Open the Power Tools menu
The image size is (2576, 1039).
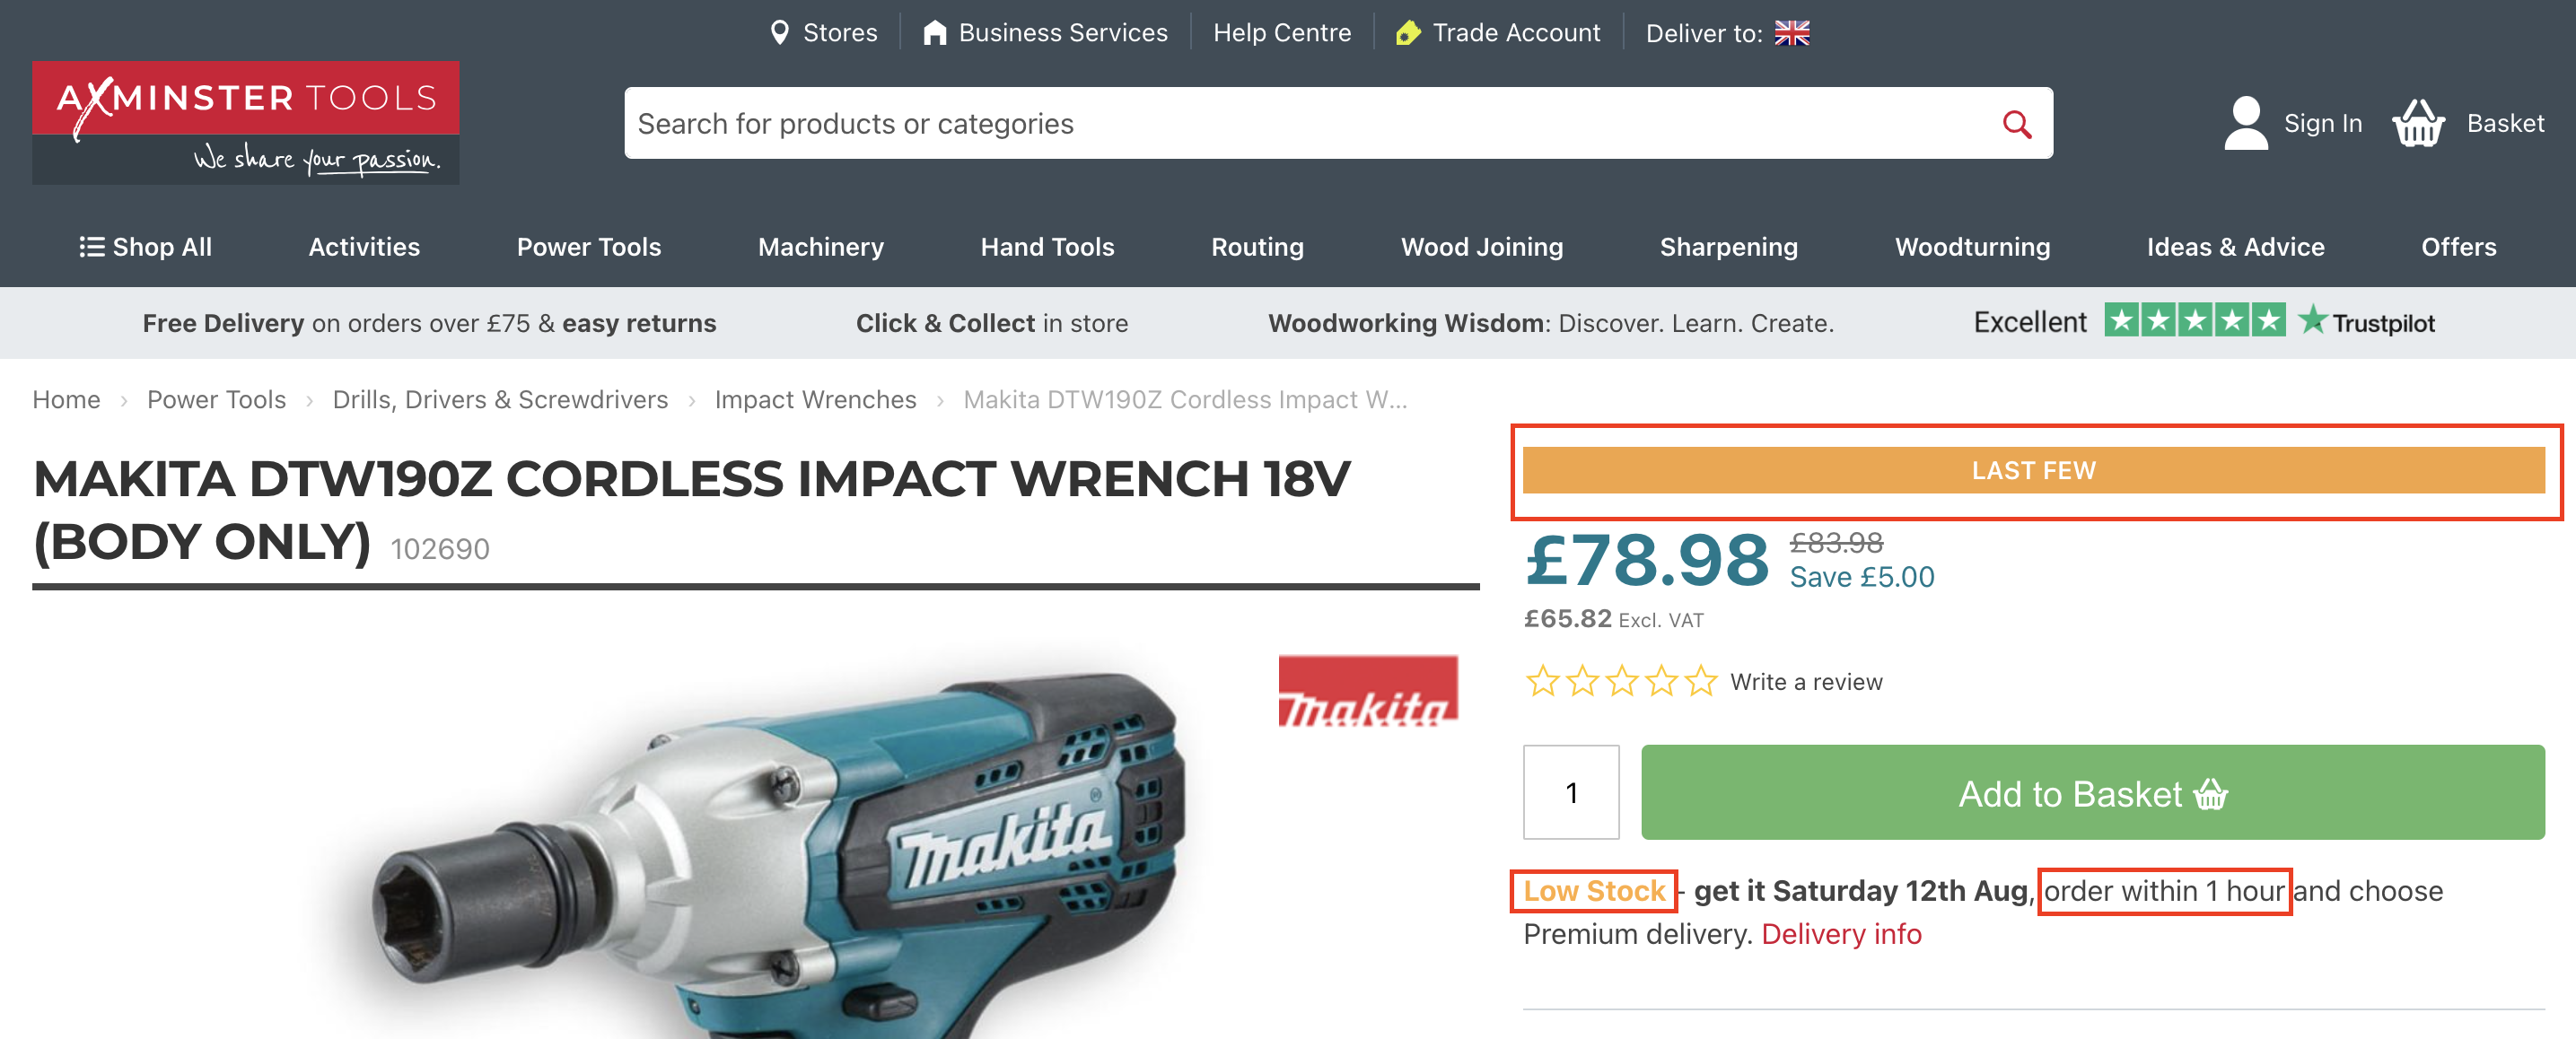[x=589, y=247]
